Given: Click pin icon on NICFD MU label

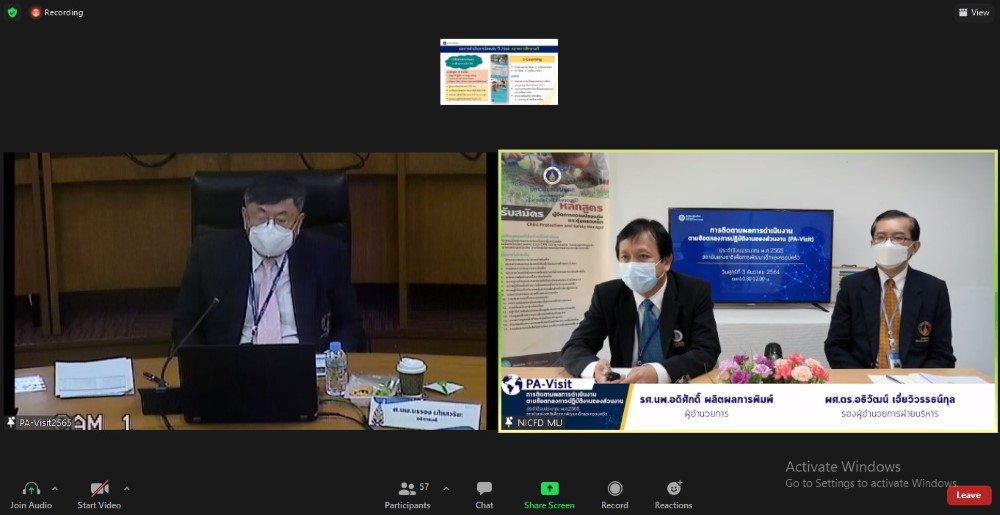Looking at the screenshot, I should tap(509, 423).
